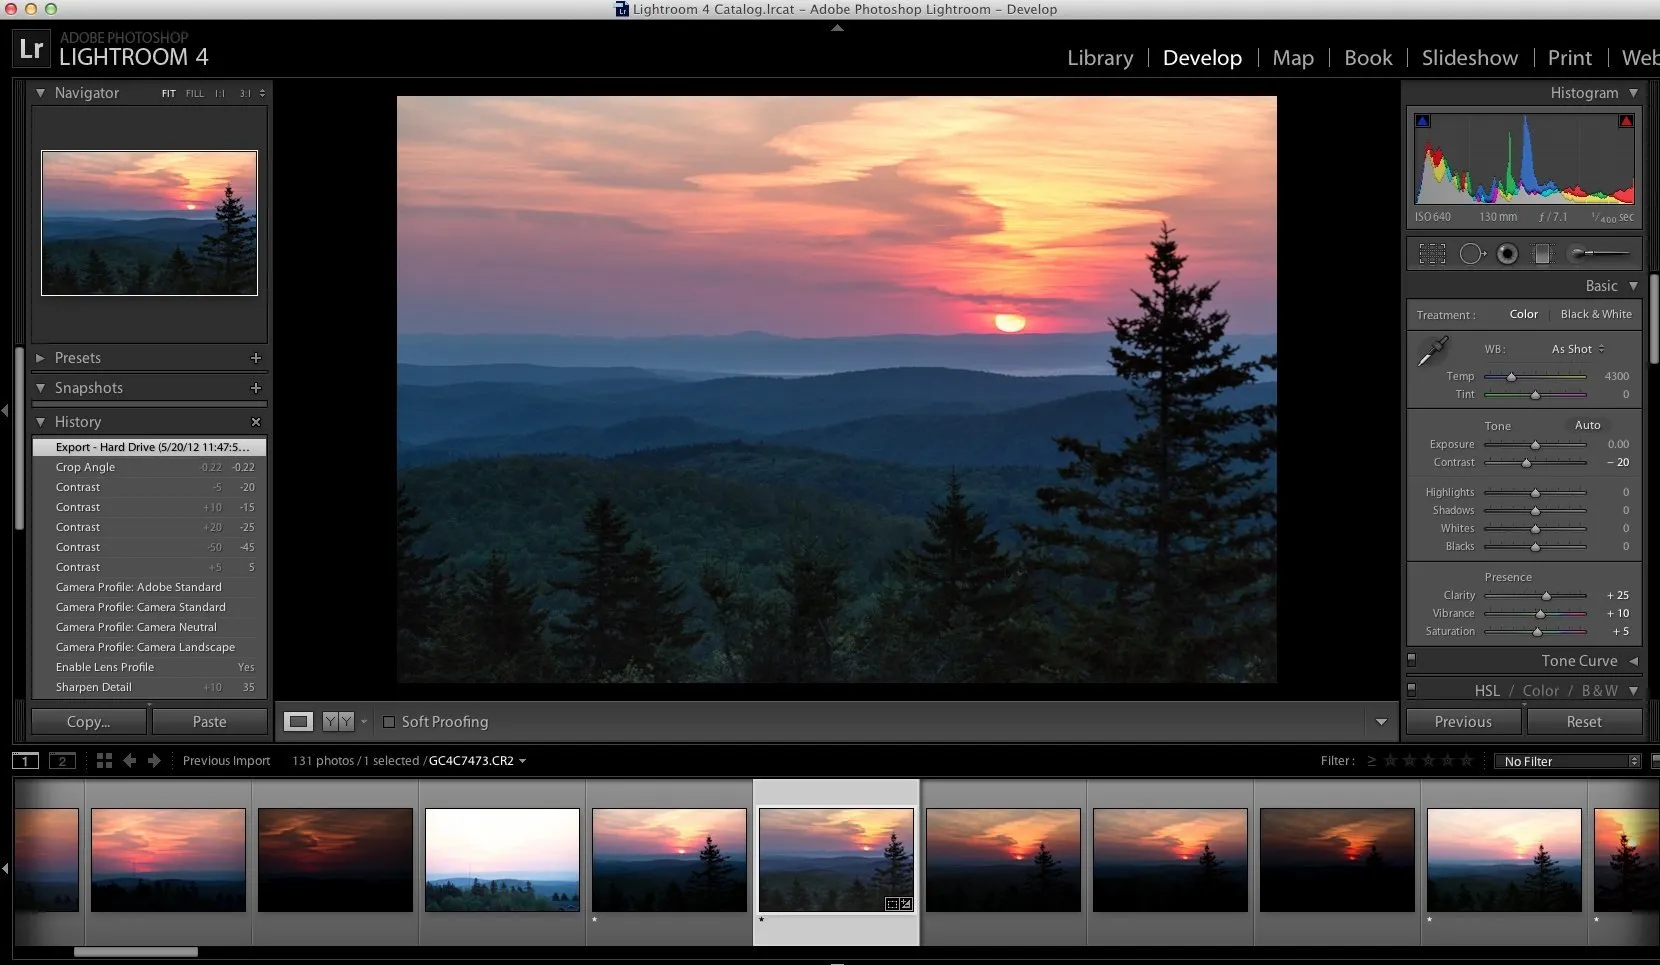Select the Crop Overlay tool
The width and height of the screenshot is (1660, 965).
pyautogui.click(x=1433, y=253)
